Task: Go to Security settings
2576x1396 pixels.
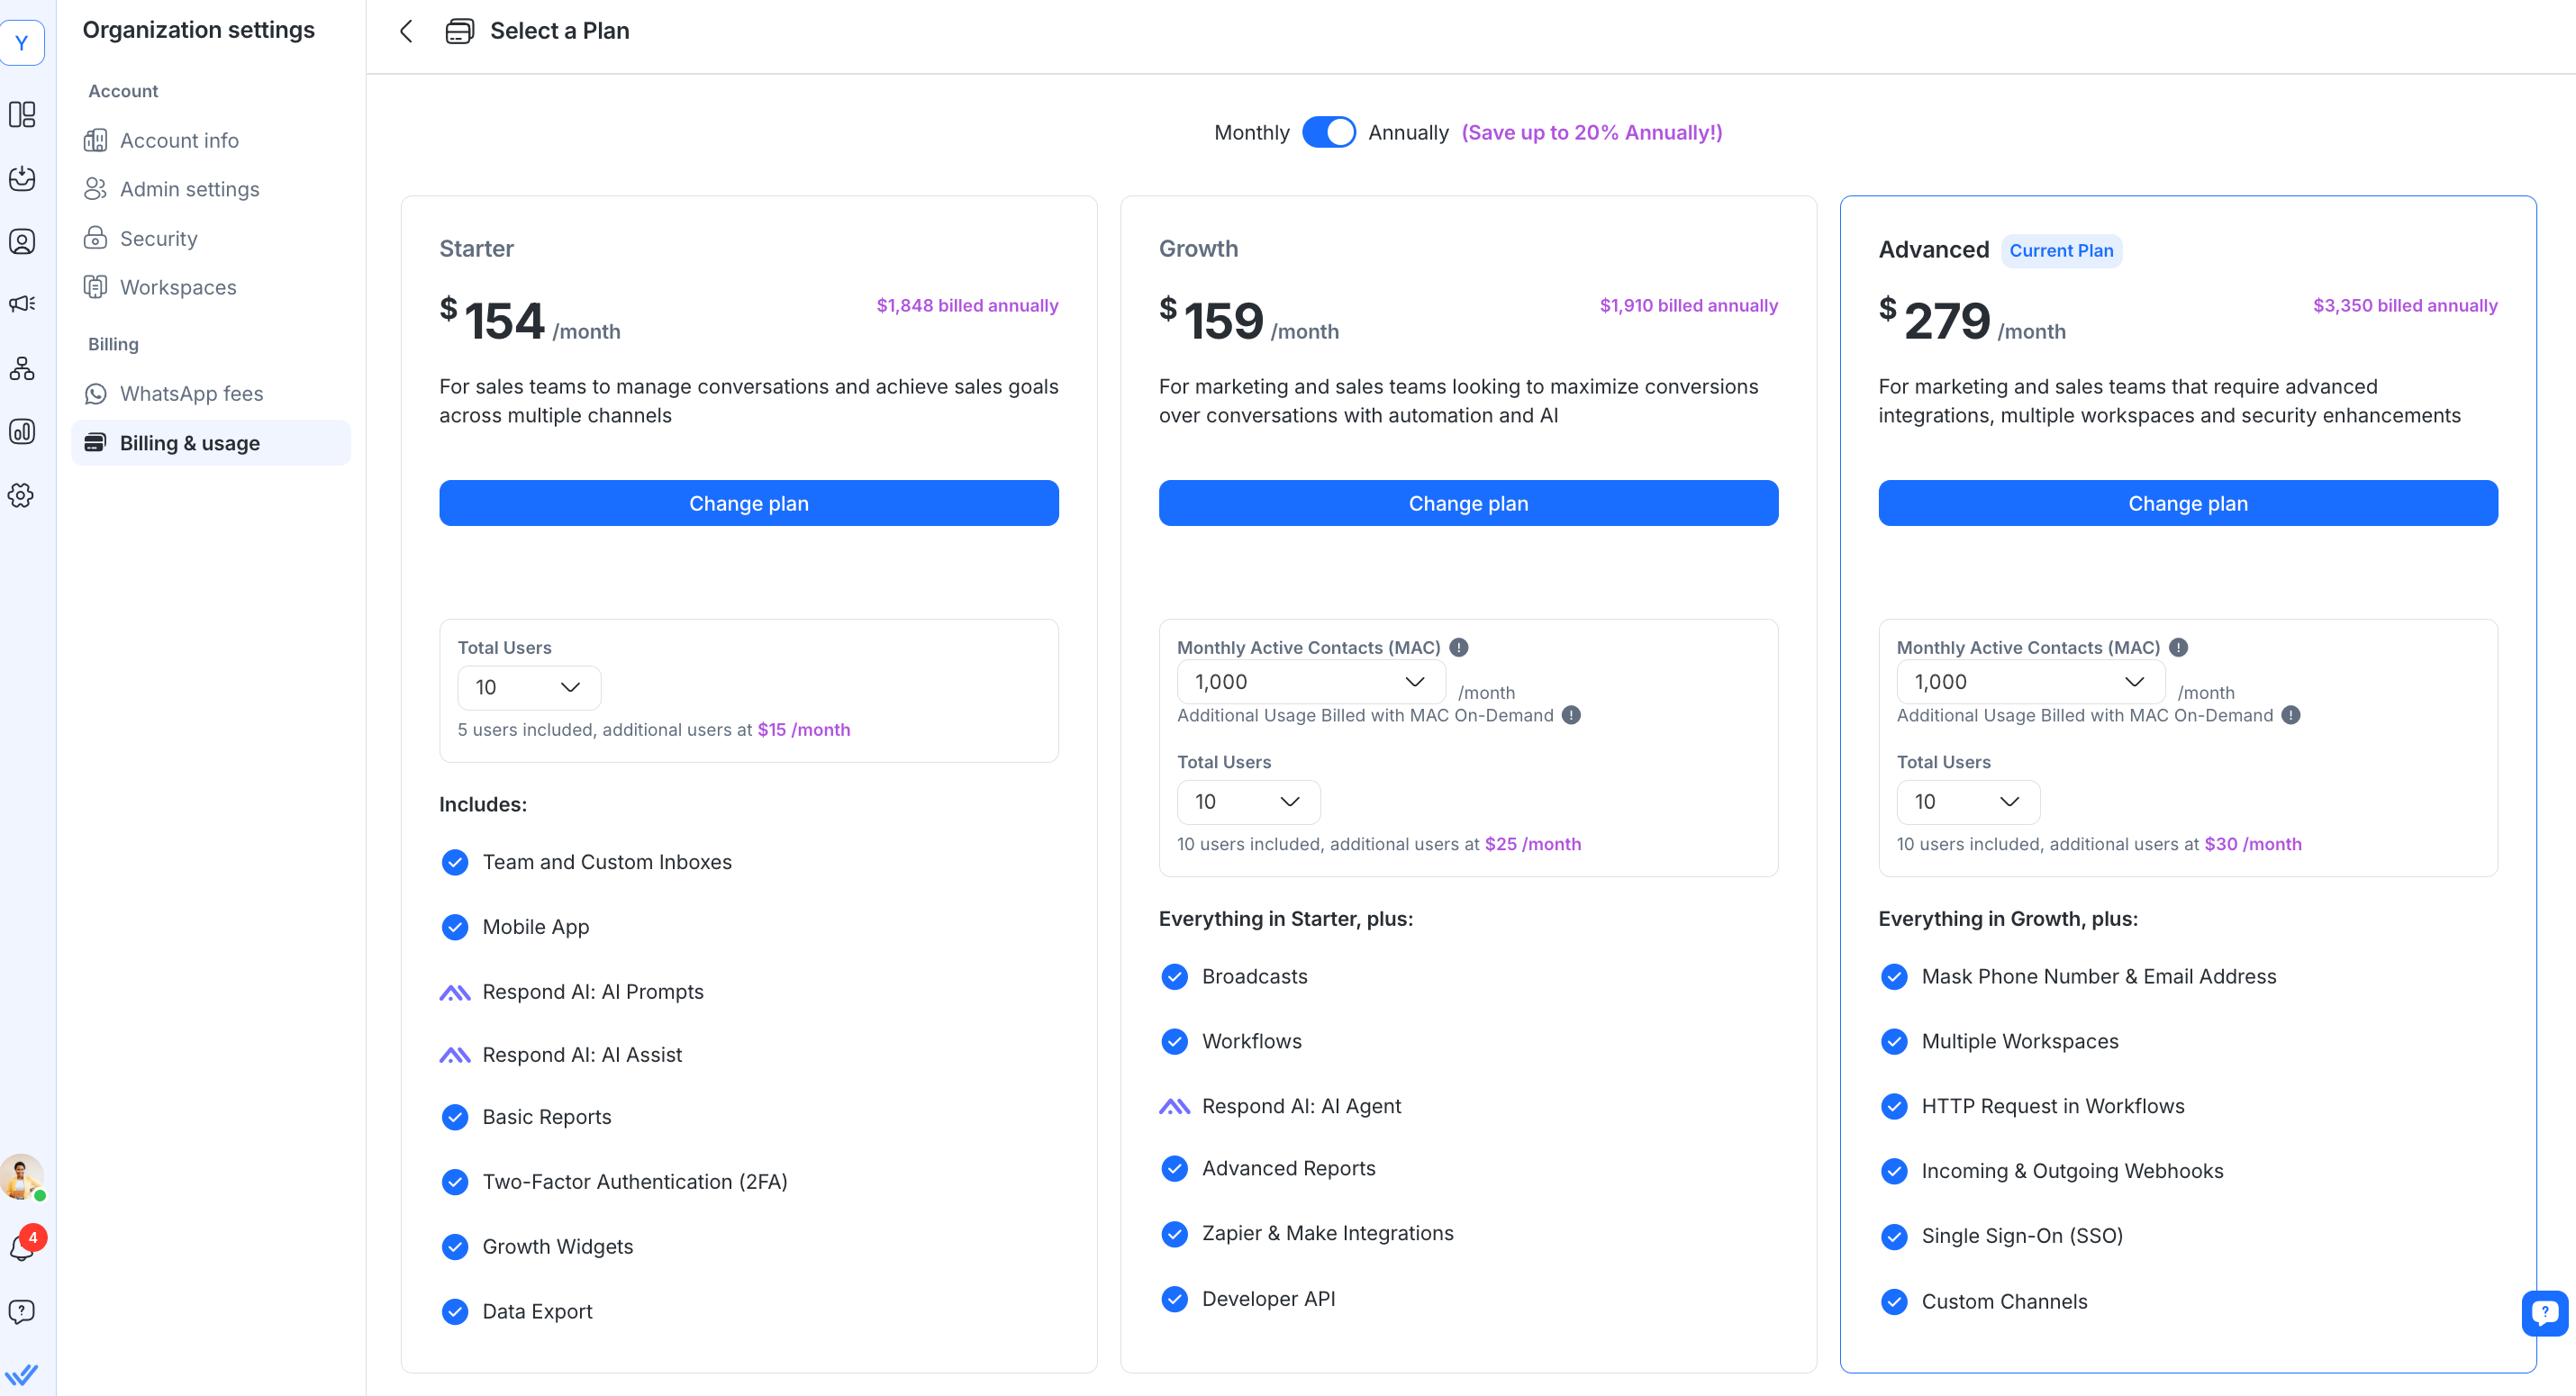Action: pos(158,238)
